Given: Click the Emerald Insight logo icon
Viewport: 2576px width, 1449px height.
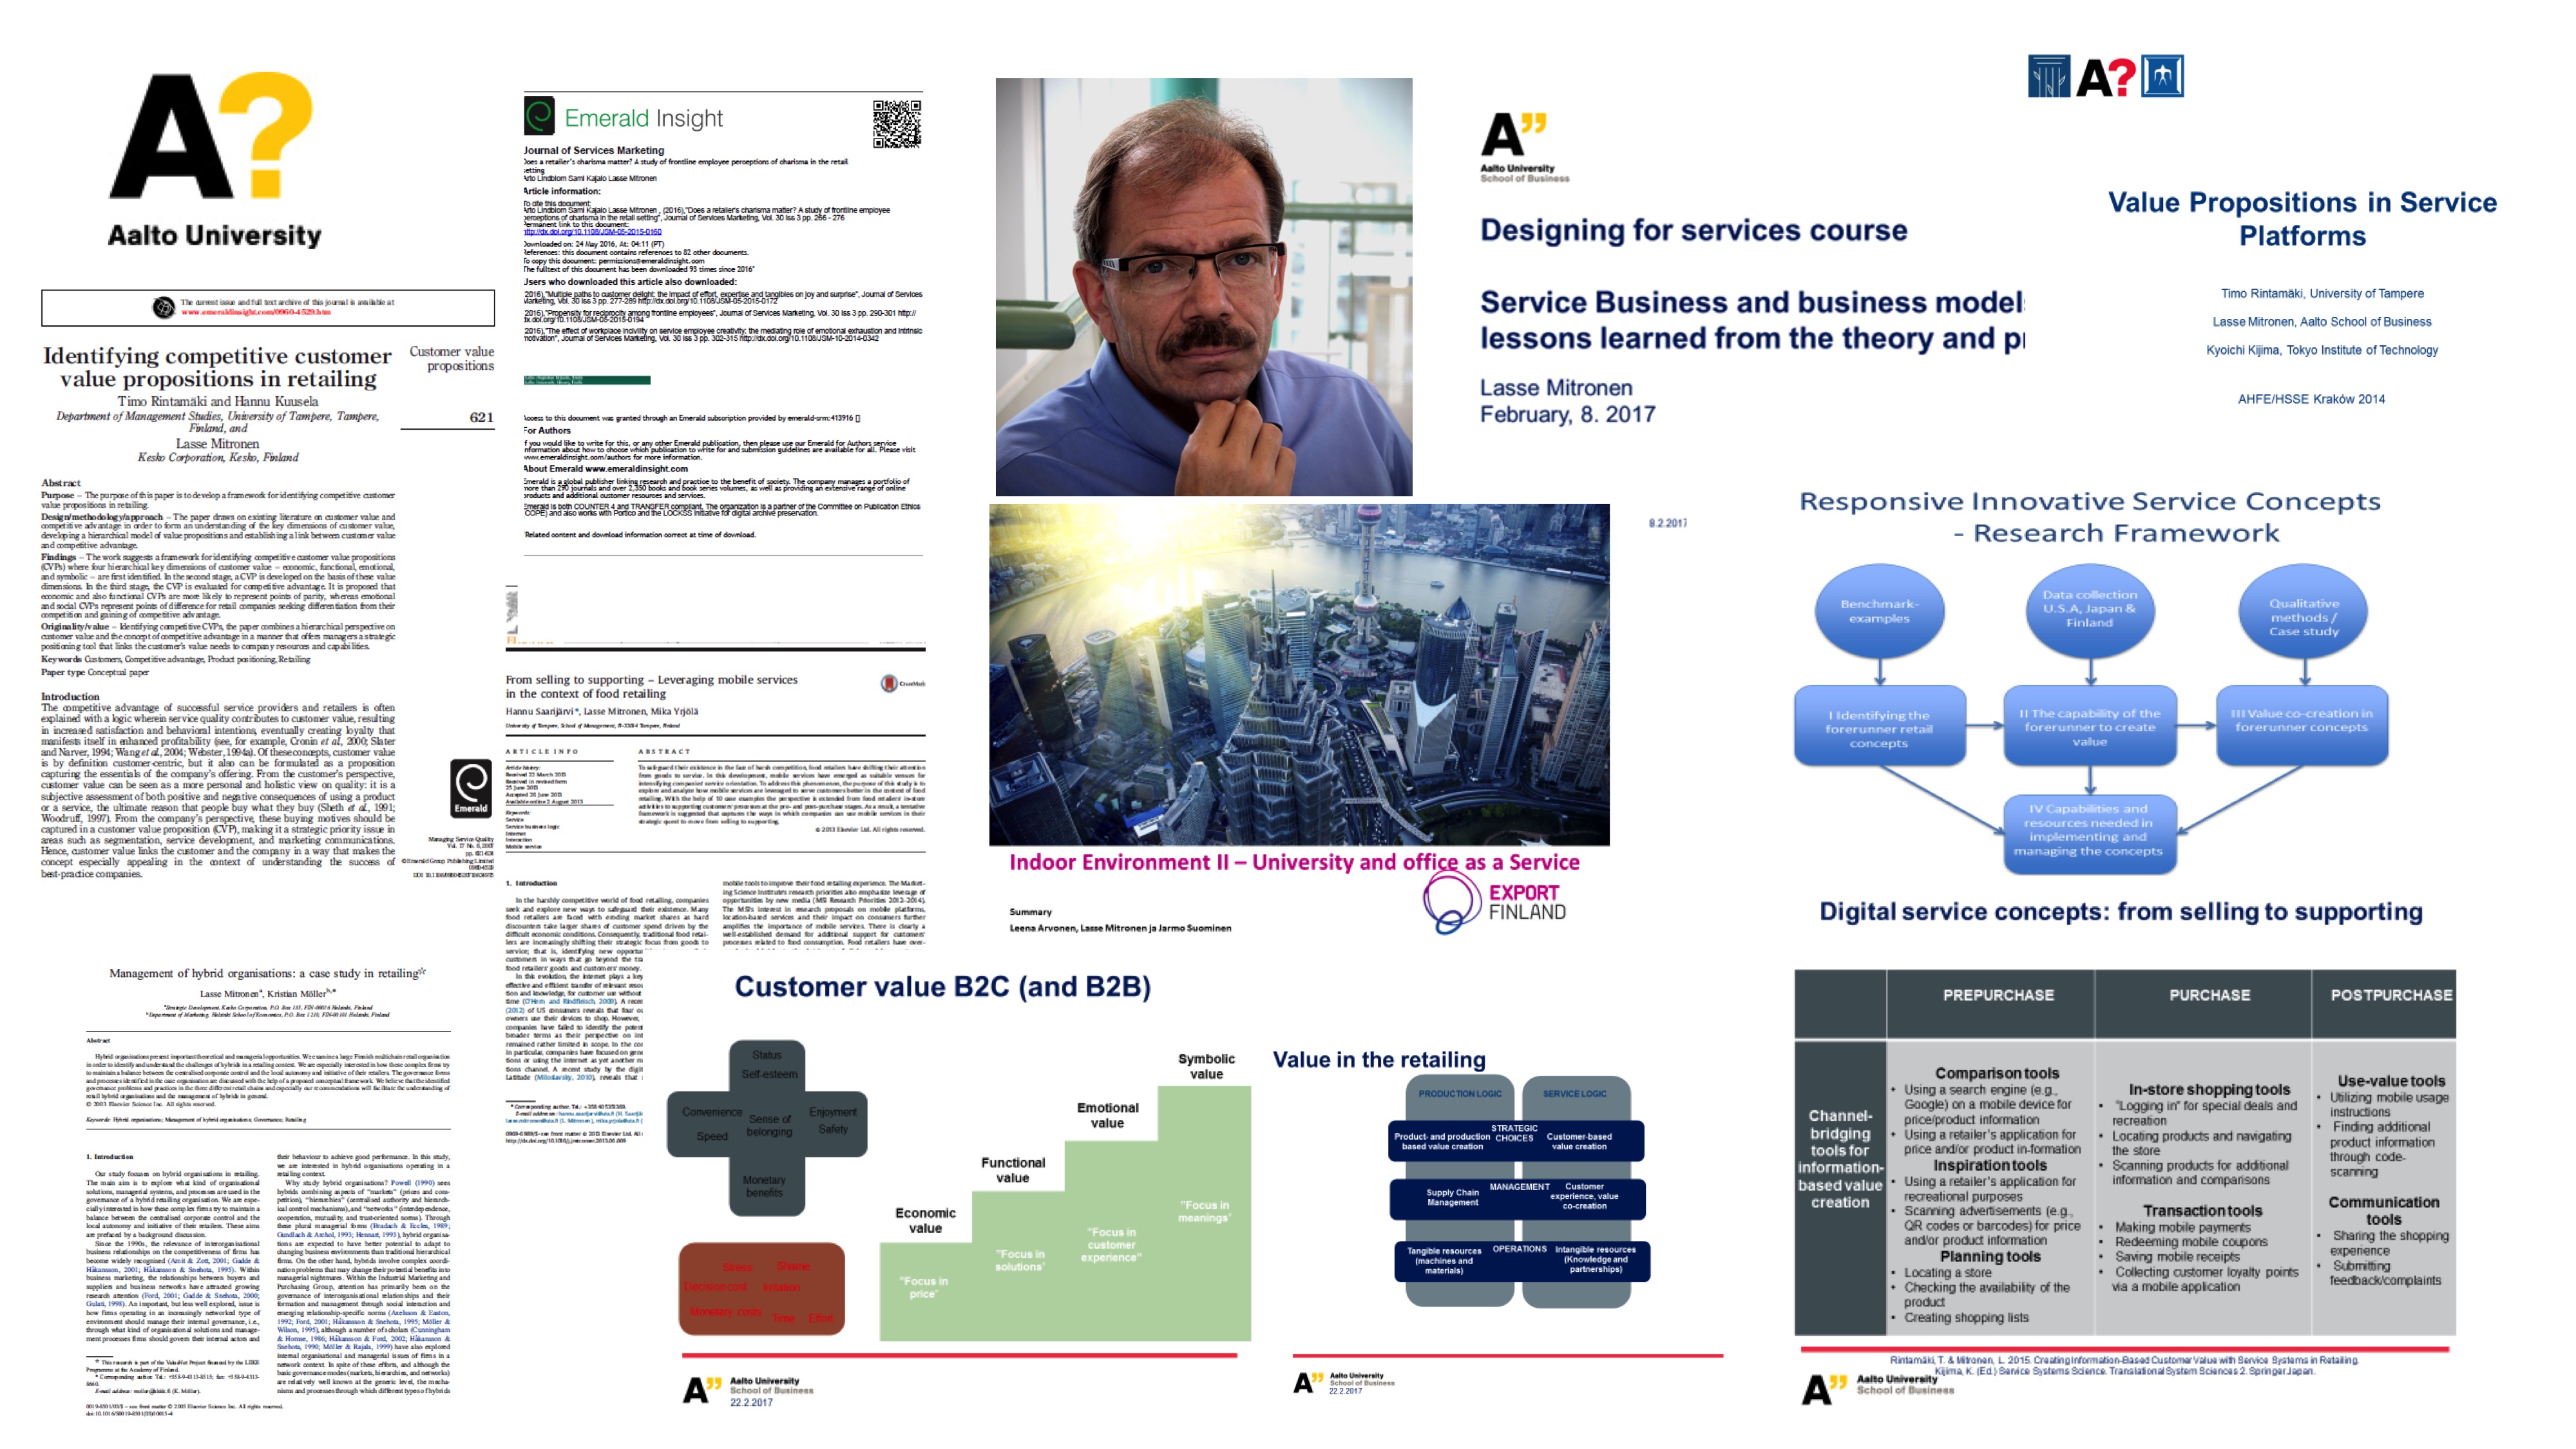Looking at the screenshot, I should tap(539, 117).
